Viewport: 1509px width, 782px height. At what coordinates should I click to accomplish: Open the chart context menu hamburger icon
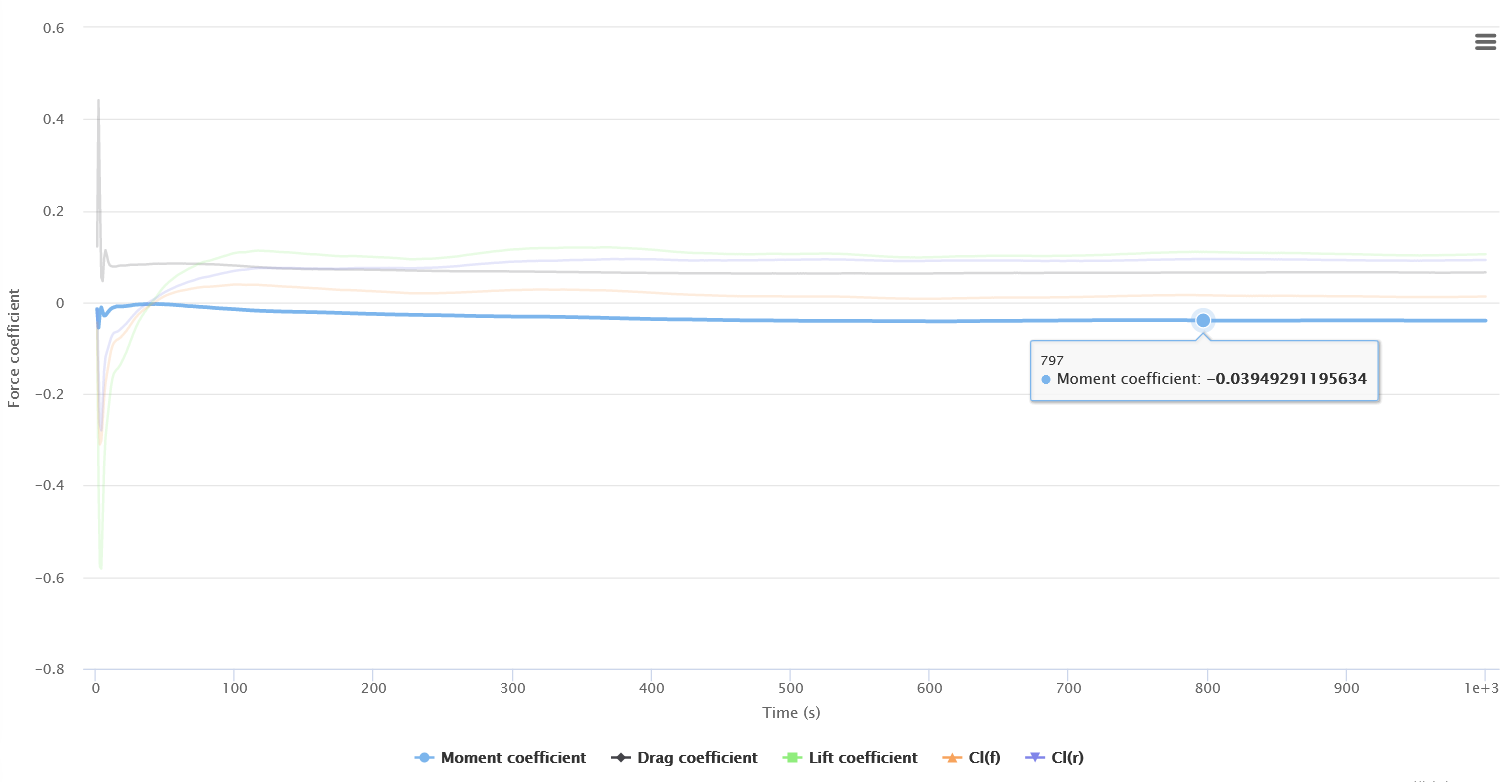[x=1485, y=42]
